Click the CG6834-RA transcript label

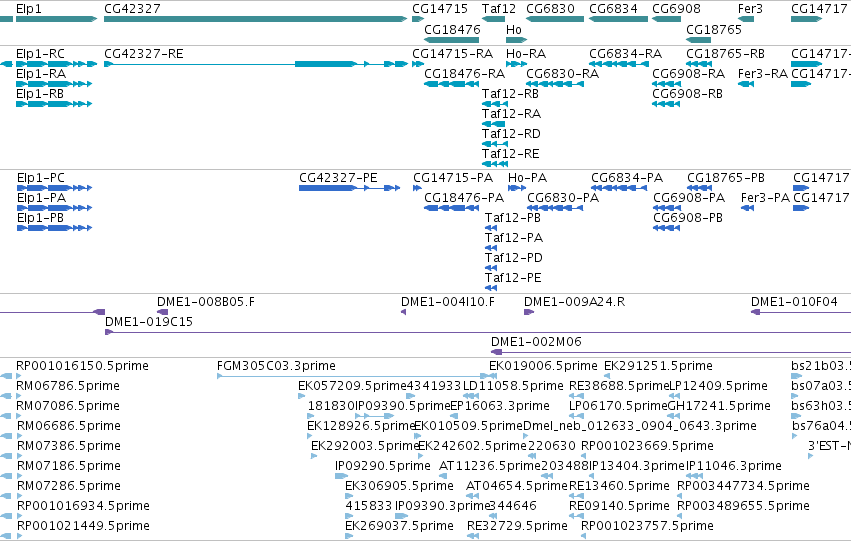(625, 54)
